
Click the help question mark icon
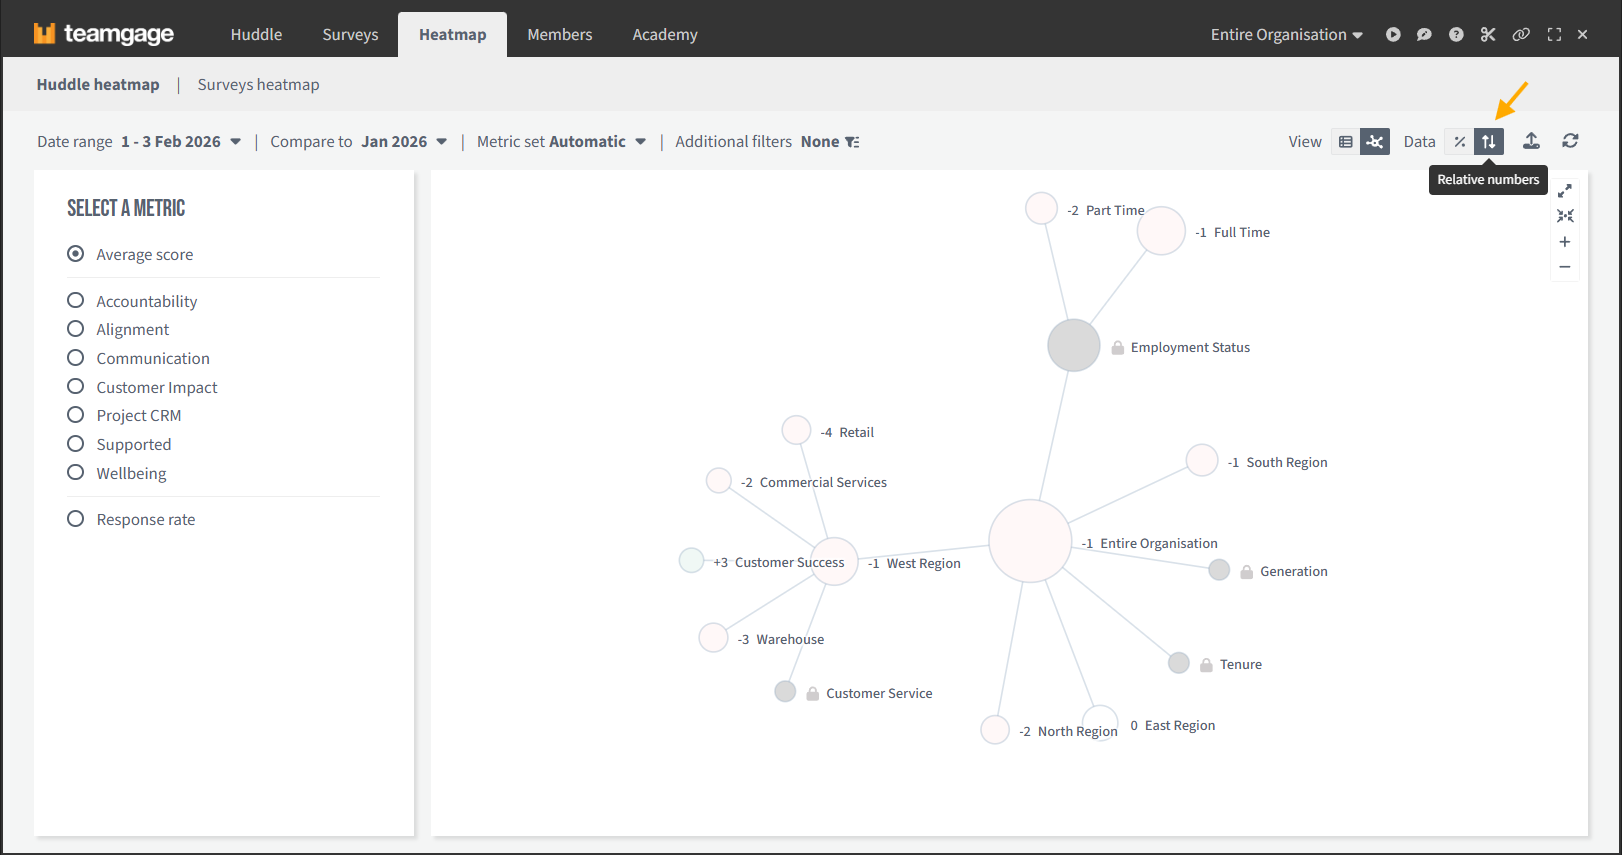pos(1456,35)
